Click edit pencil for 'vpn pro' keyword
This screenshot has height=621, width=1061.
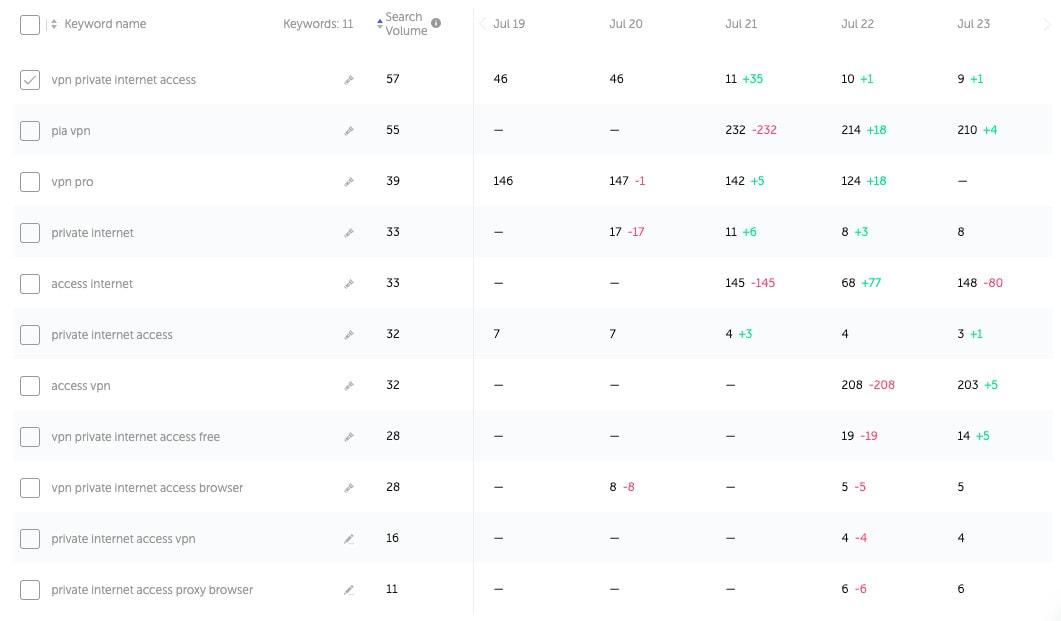[349, 182]
